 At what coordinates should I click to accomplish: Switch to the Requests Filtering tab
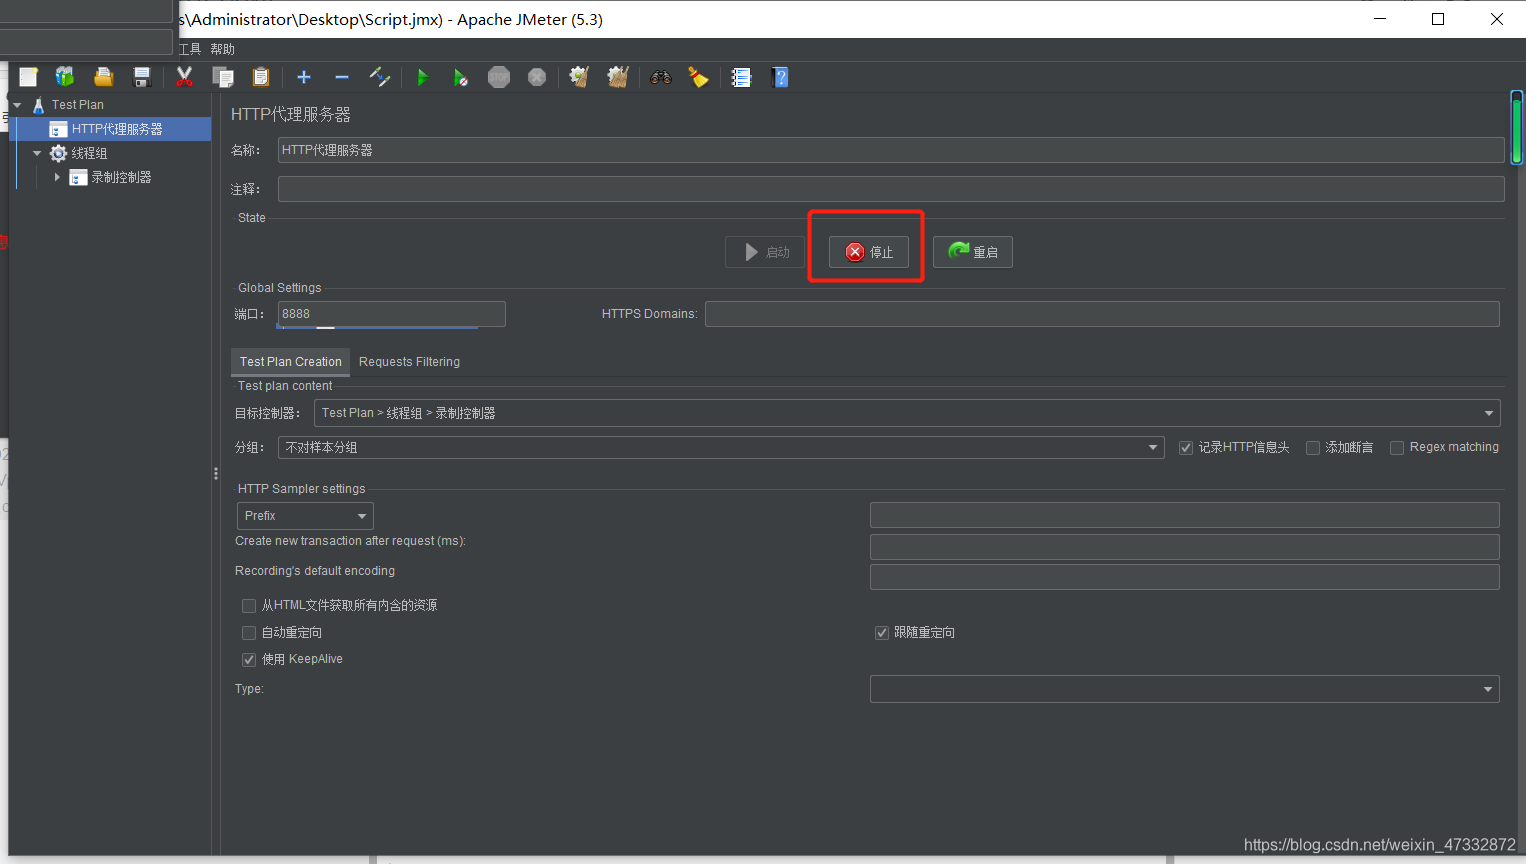(x=409, y=362)
